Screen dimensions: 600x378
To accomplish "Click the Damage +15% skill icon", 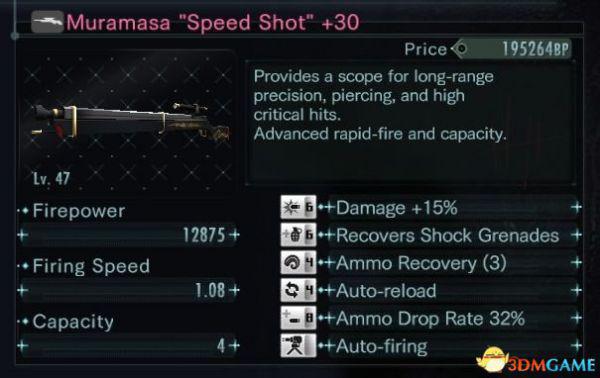I will [x=298, y=207].
